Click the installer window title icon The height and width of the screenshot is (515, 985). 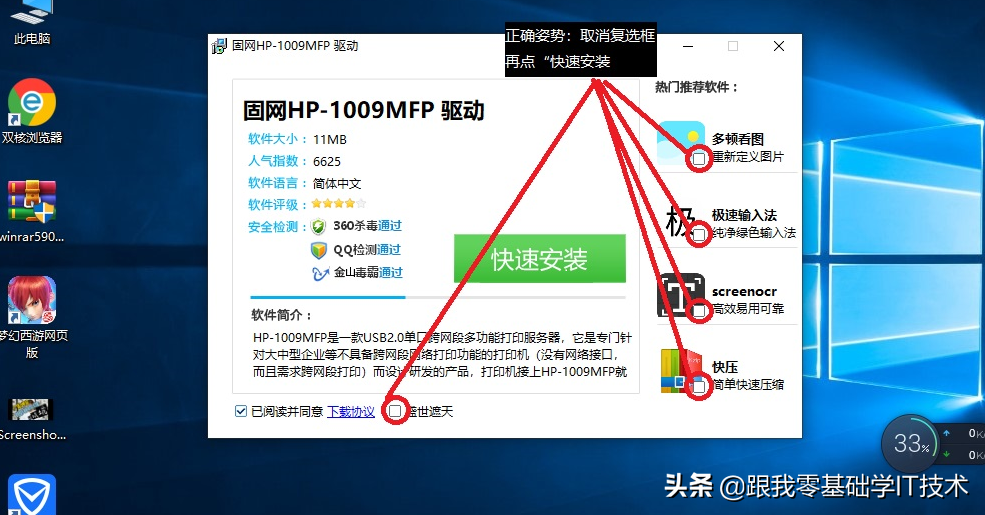[x=219, y=46]
